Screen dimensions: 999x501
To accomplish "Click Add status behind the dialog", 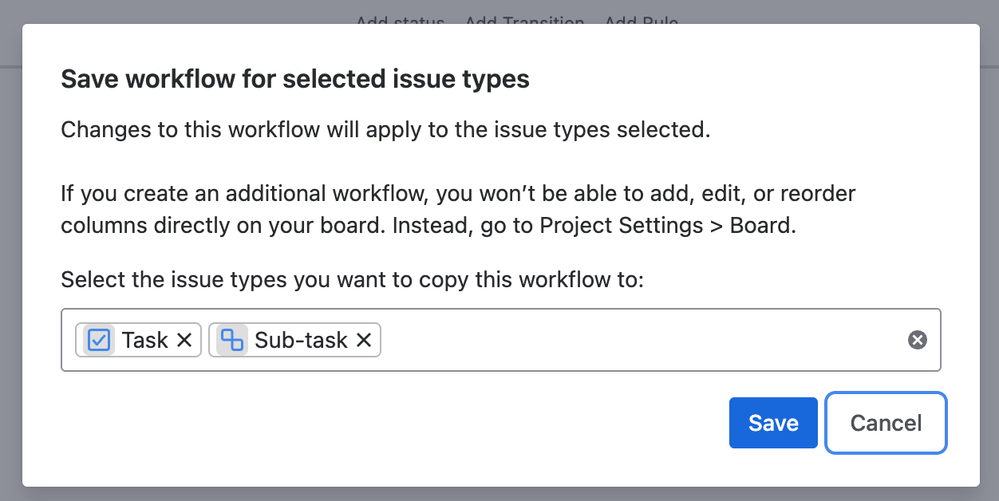I will [x=400, y=20].
